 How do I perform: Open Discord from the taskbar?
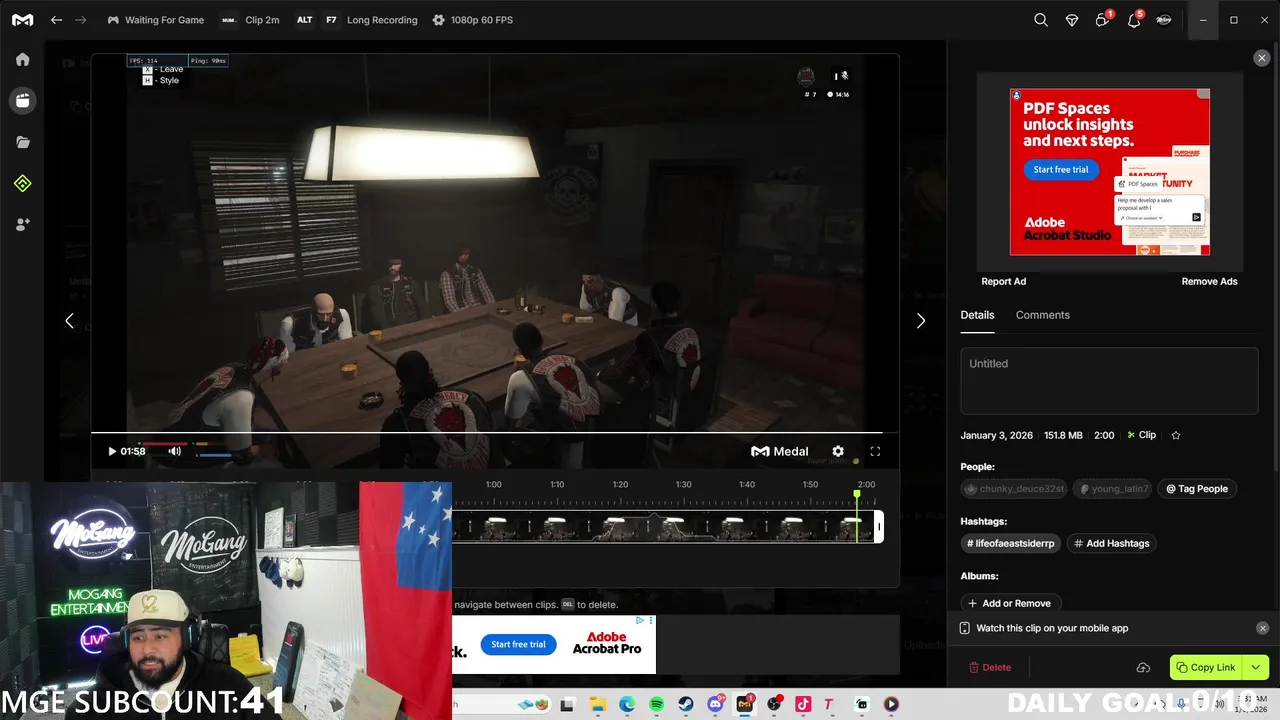tap(715, 705)
